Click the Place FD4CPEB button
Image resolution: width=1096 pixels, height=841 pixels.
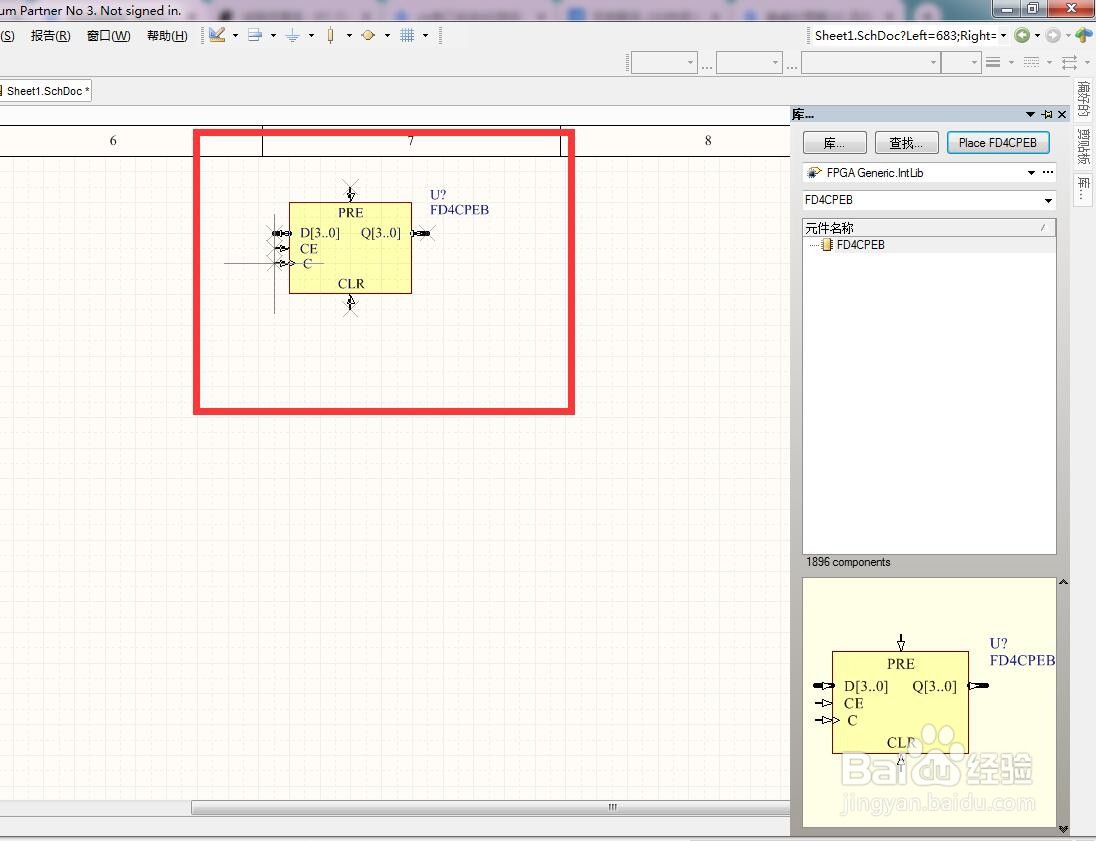click(998, 143)
